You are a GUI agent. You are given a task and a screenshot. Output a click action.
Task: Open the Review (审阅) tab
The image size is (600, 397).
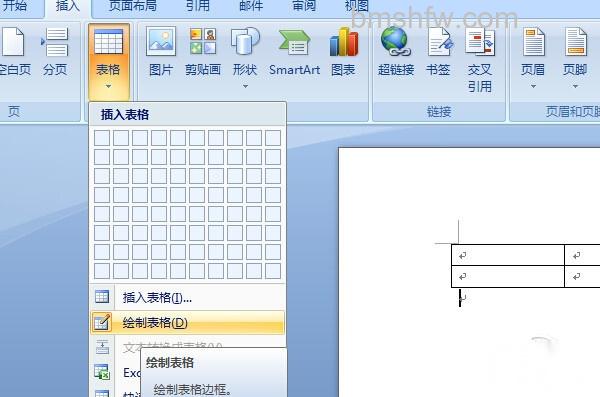[x=304, y=6]
